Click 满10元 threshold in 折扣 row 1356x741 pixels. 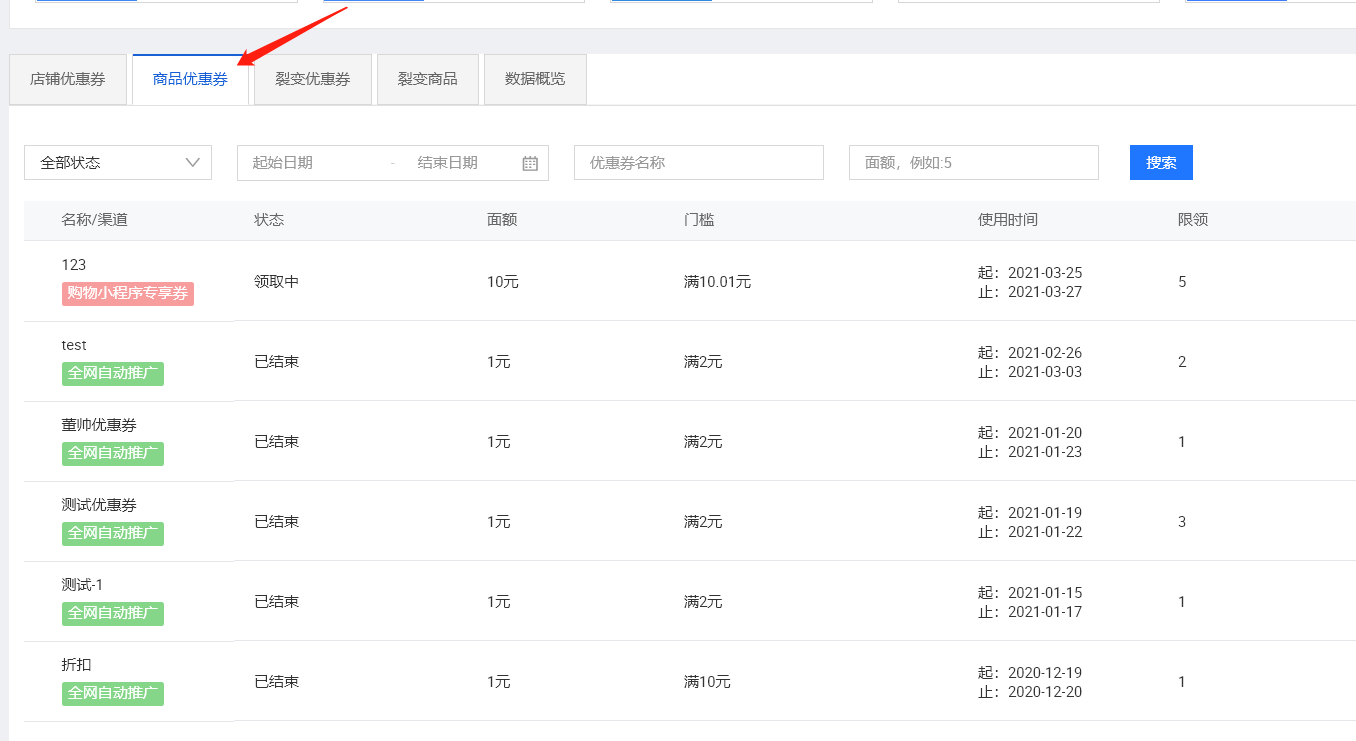click(x=708, y=682)
